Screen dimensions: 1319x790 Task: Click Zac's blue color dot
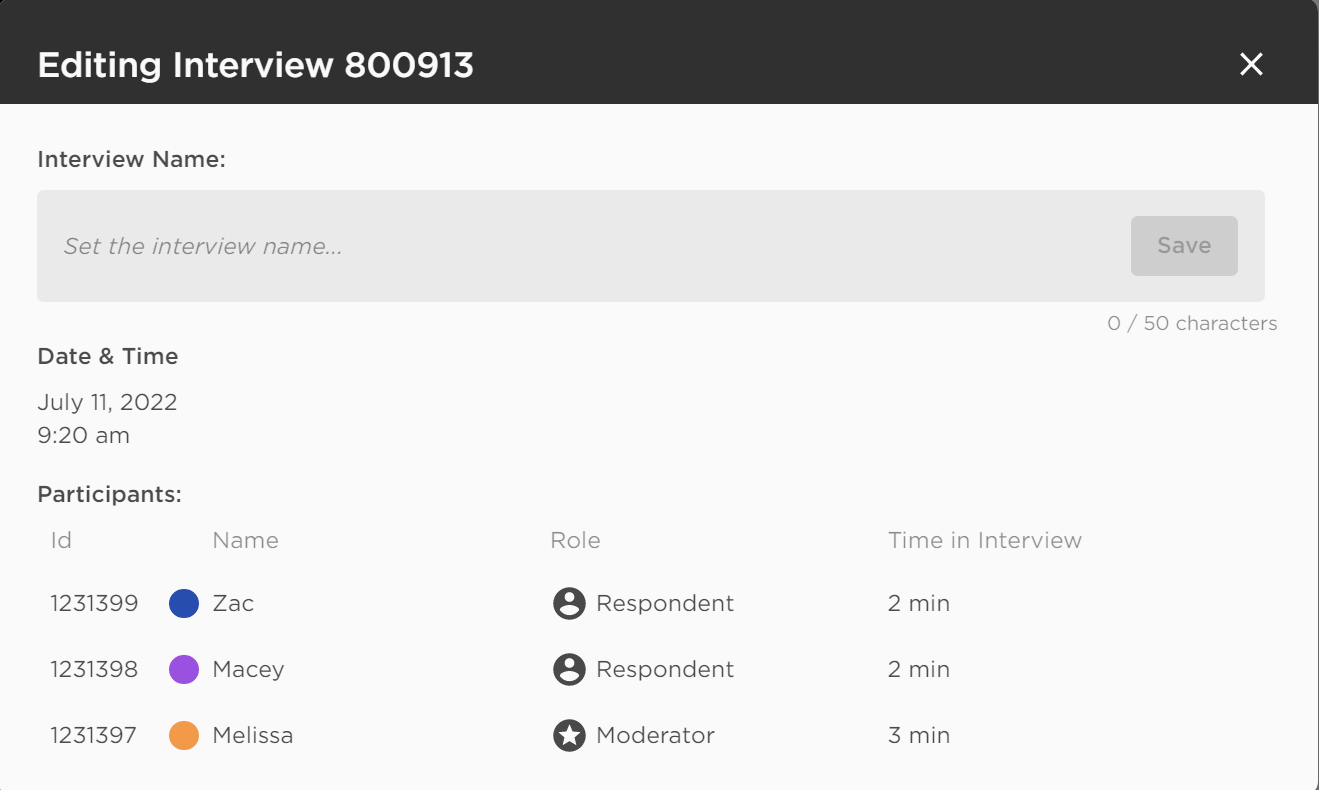point(184,604)
